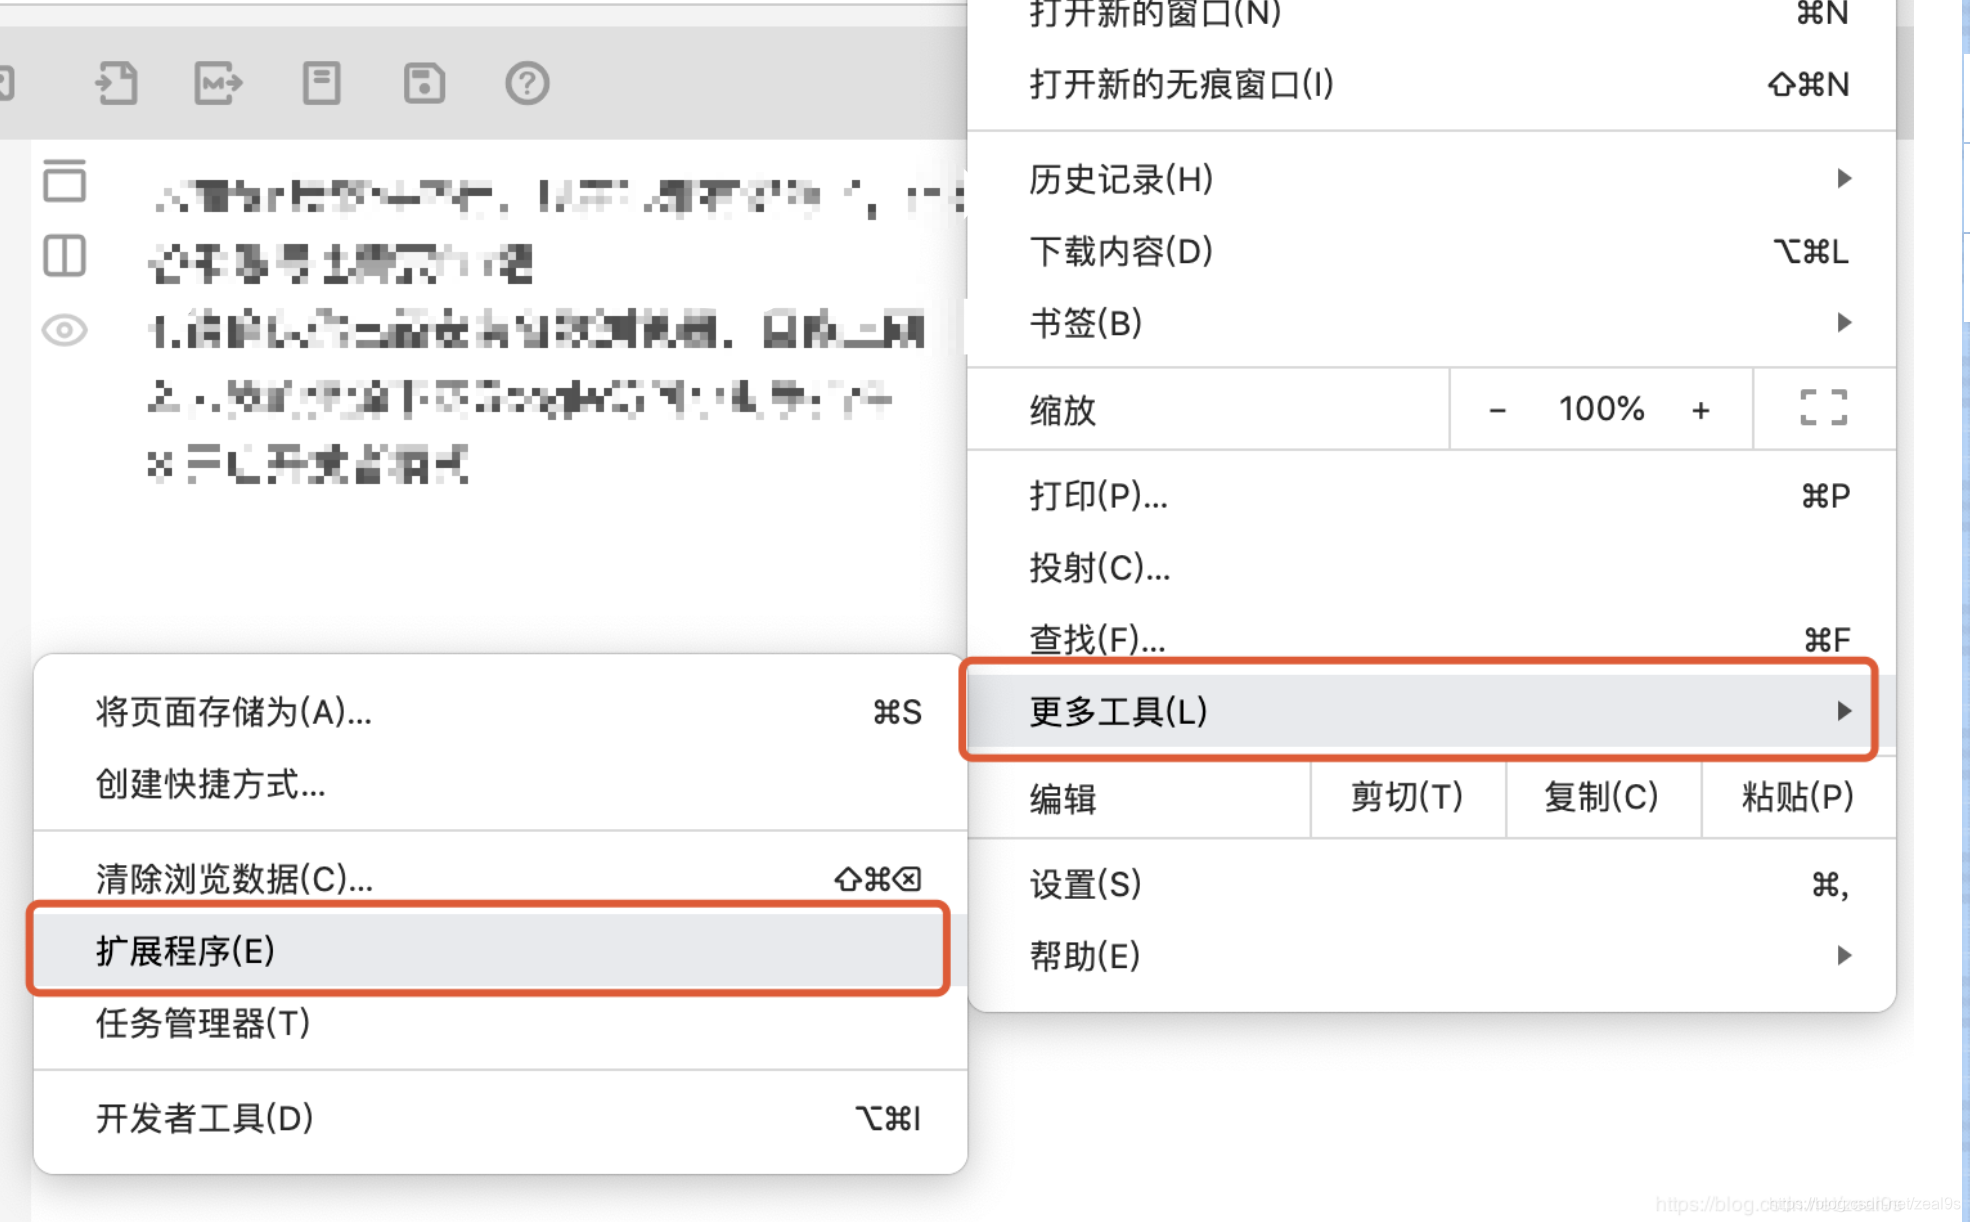Click the single-pane layout icon in sidebar
The height and width of the screenshot is (1222, 1970).
click(x=65, y=181)
